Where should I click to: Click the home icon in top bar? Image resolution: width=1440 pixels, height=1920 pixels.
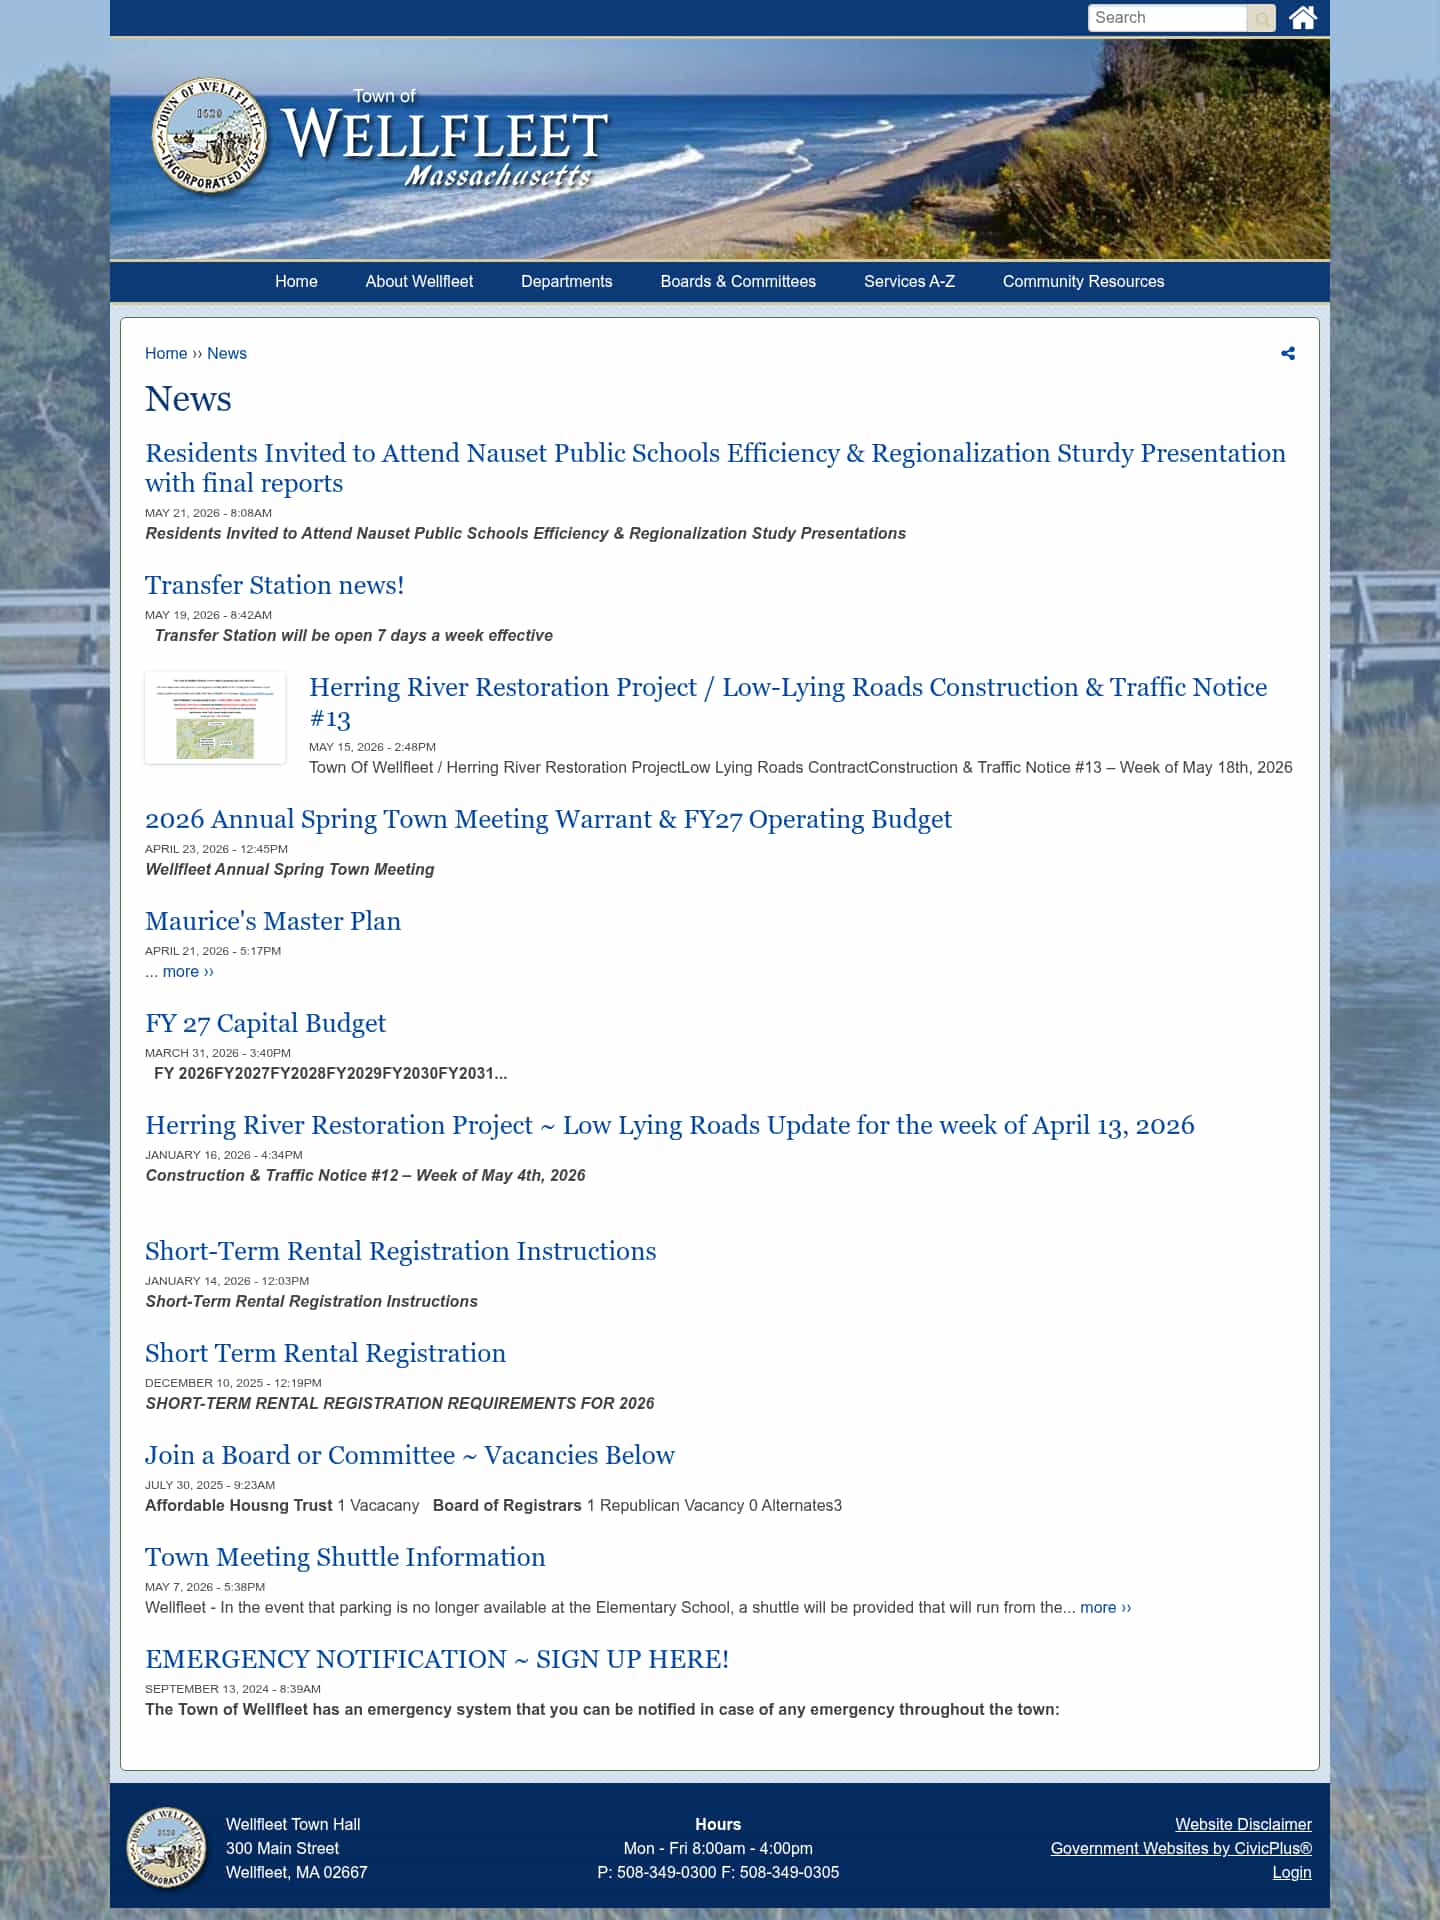1302,18
